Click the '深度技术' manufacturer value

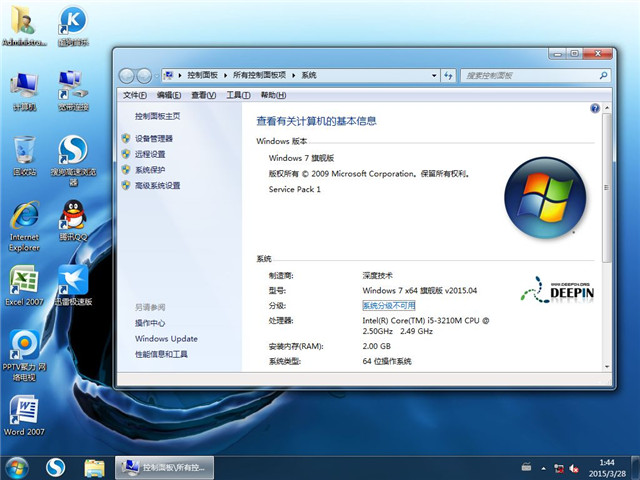click(x=377, y=276)
